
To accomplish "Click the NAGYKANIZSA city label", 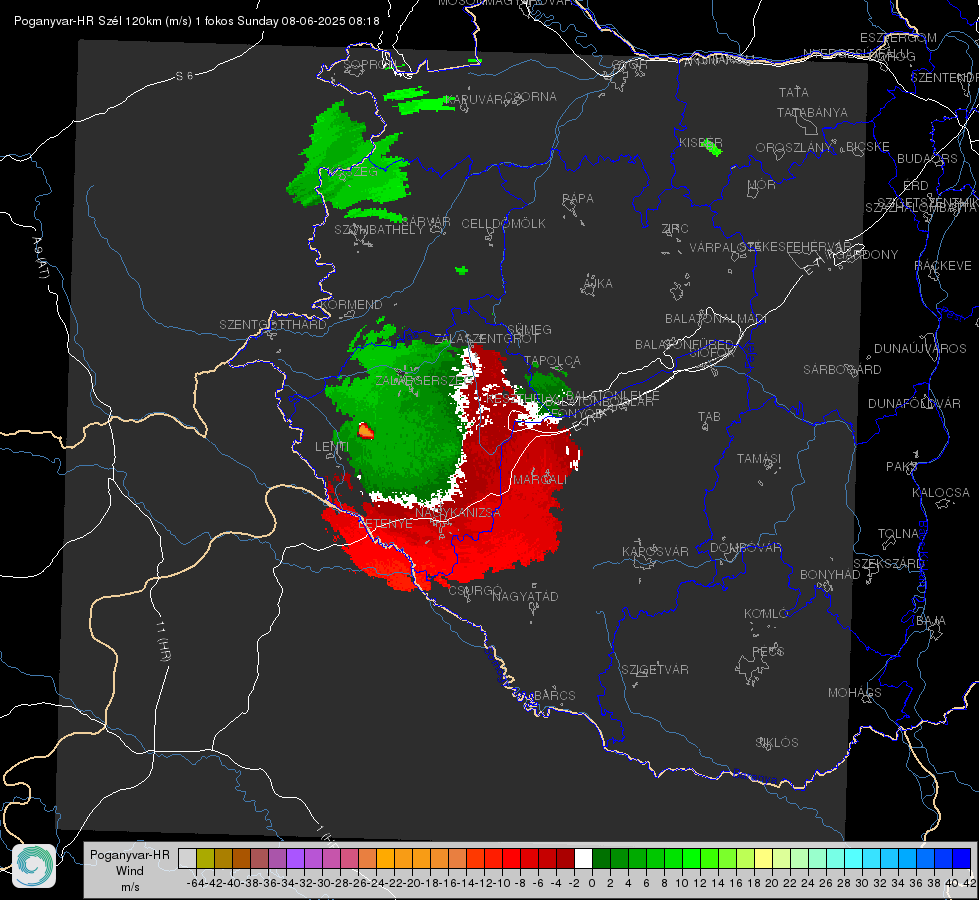I will (x=458, y=513).
